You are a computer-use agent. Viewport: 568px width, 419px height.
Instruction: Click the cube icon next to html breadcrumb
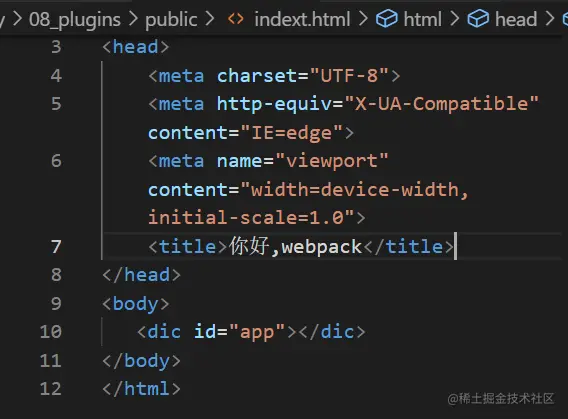[x=387, y=19]
